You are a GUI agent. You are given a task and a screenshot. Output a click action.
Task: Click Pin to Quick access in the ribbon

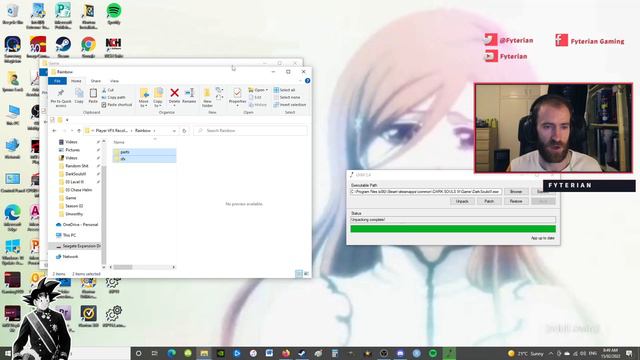click(x=61, y=97)
